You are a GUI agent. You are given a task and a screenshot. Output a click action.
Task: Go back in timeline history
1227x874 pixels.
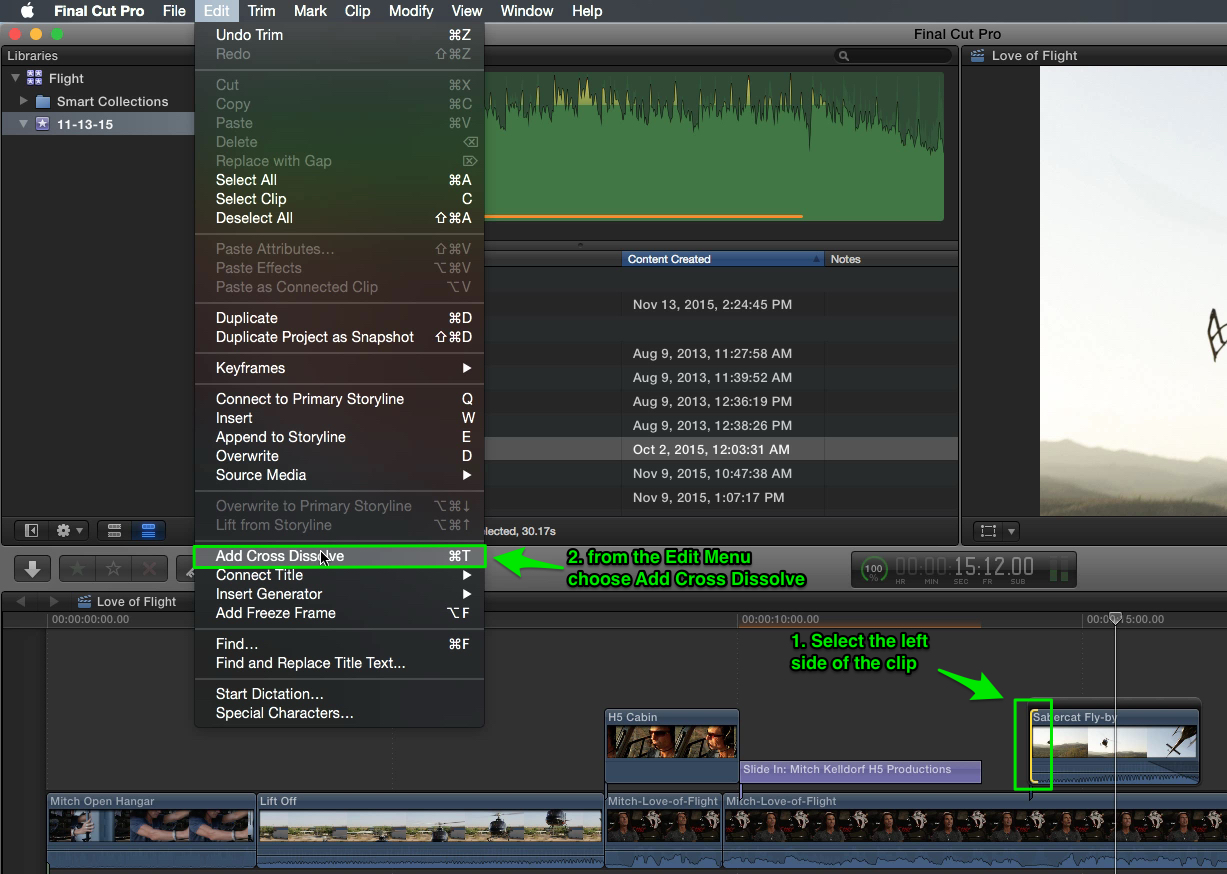click(x=22, y=602)
